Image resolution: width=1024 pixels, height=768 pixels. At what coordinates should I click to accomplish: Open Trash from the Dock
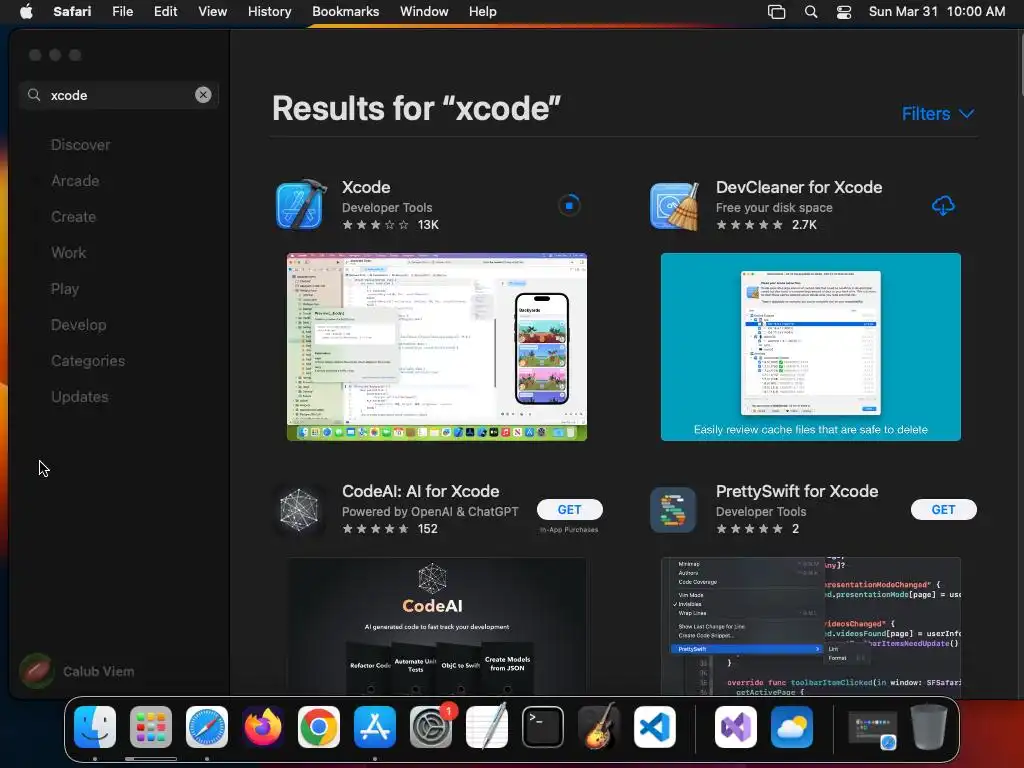tap(929, 727)
